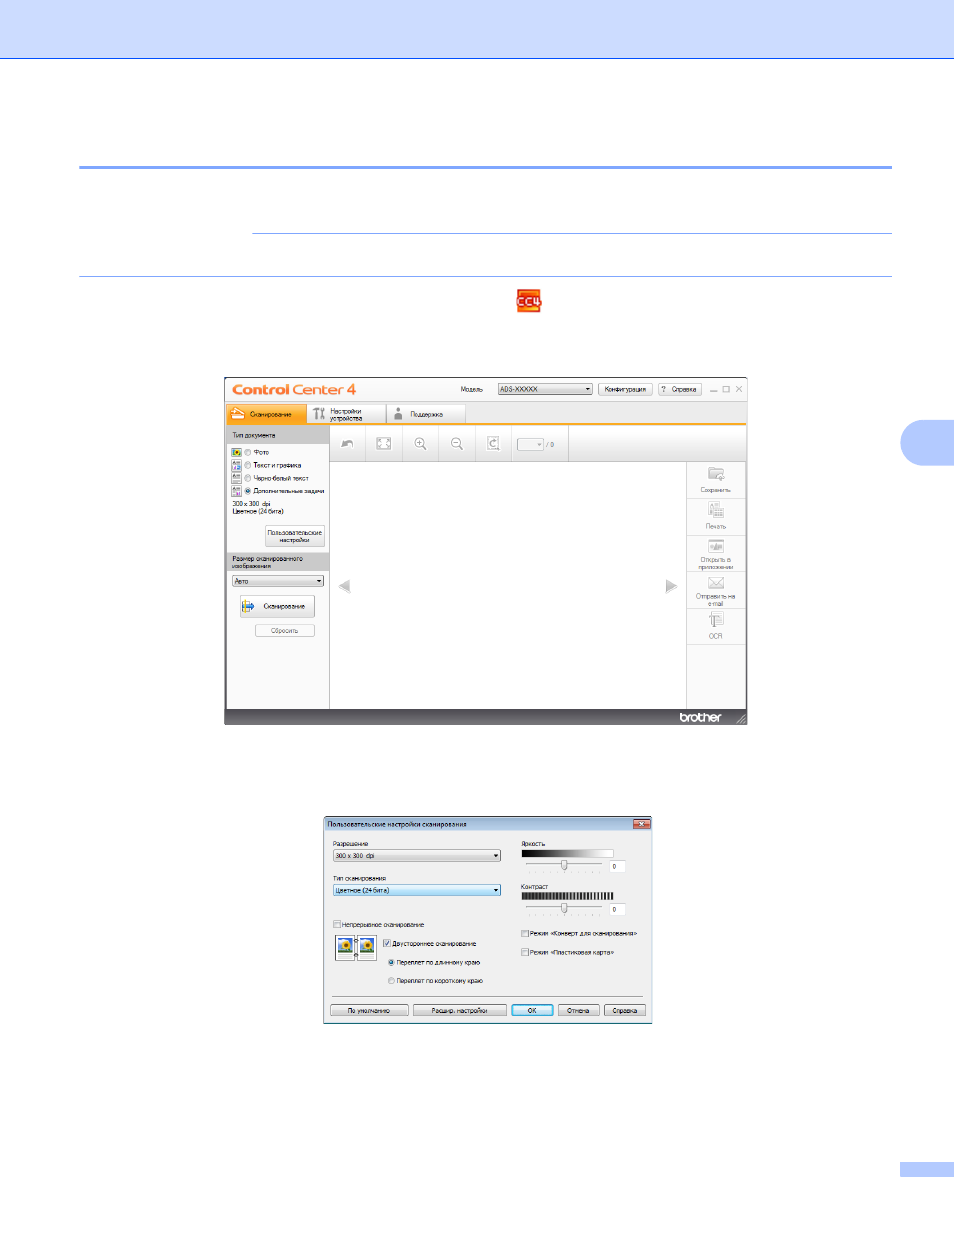Viewport: 954px width, 1235px height.
Task: Click the Сканирование start button
Action: pos(277,606)
